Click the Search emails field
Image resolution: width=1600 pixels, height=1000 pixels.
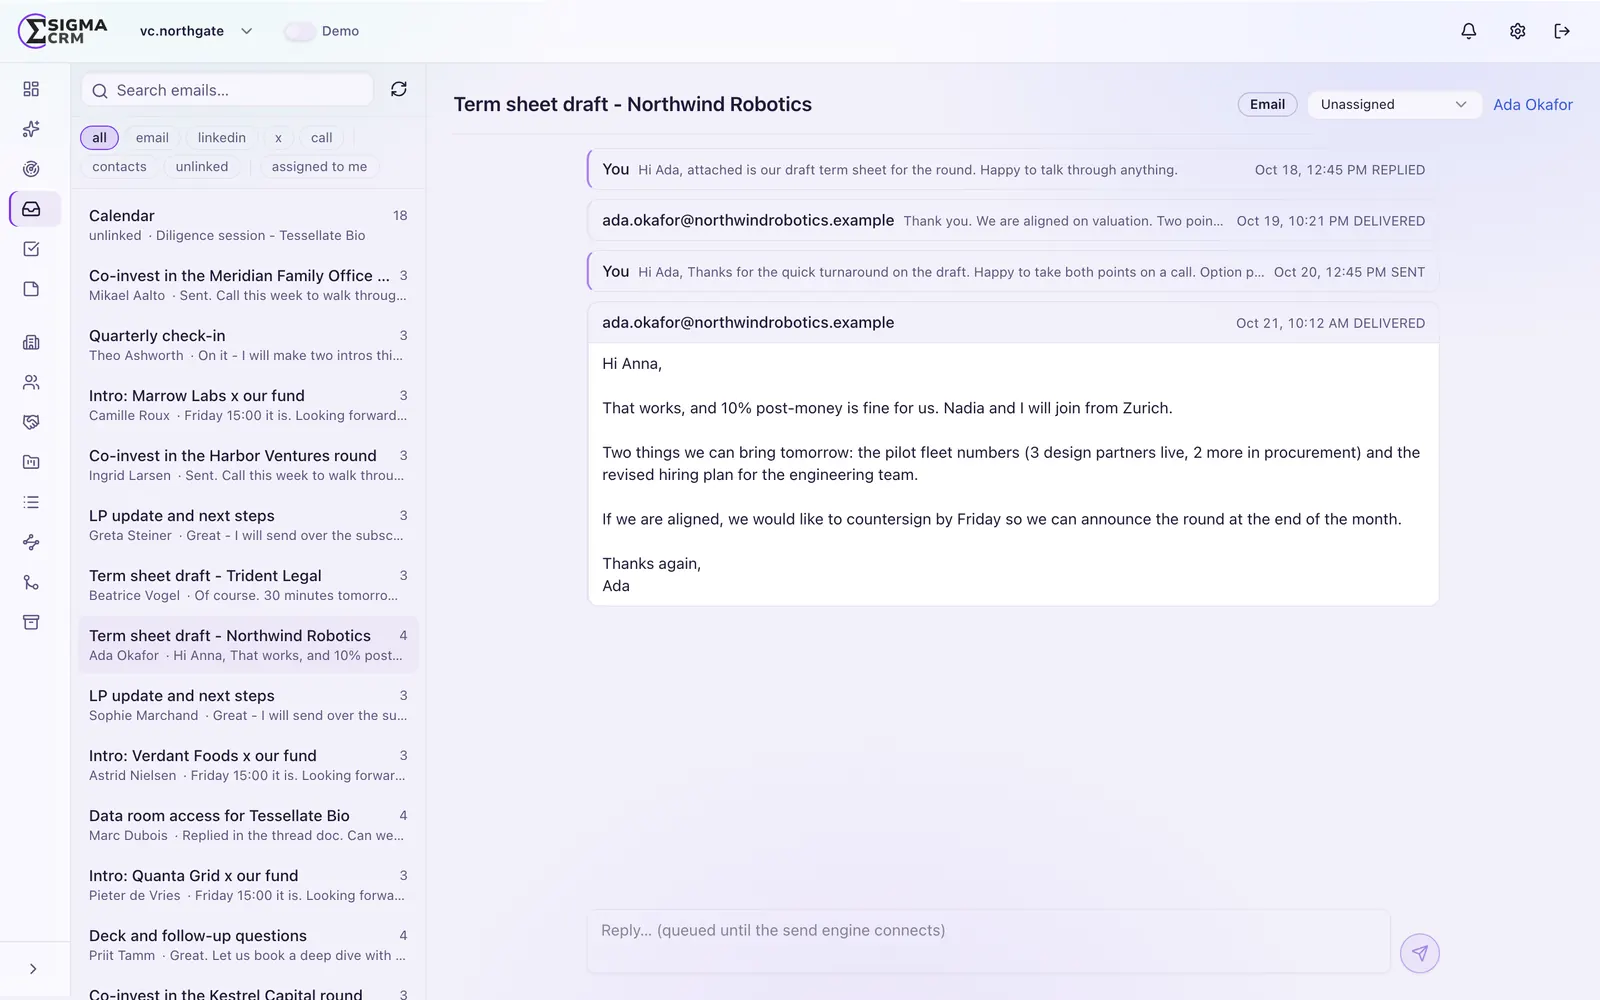point(227,90)
